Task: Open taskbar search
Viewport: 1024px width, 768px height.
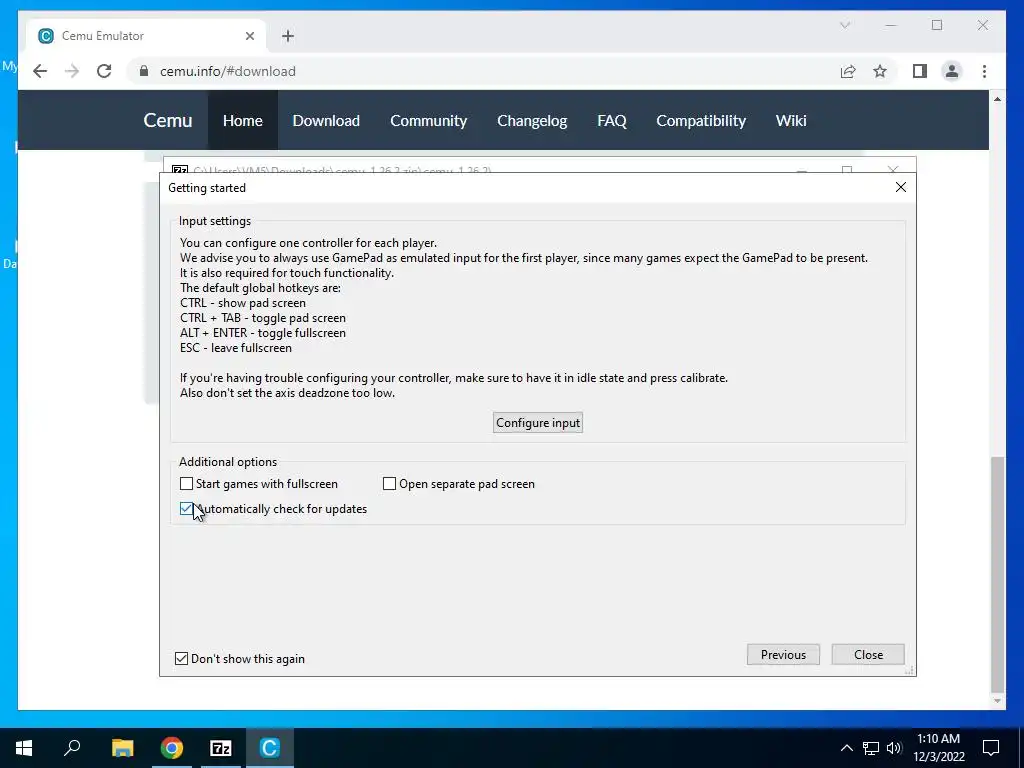Action: pos(72,748)
